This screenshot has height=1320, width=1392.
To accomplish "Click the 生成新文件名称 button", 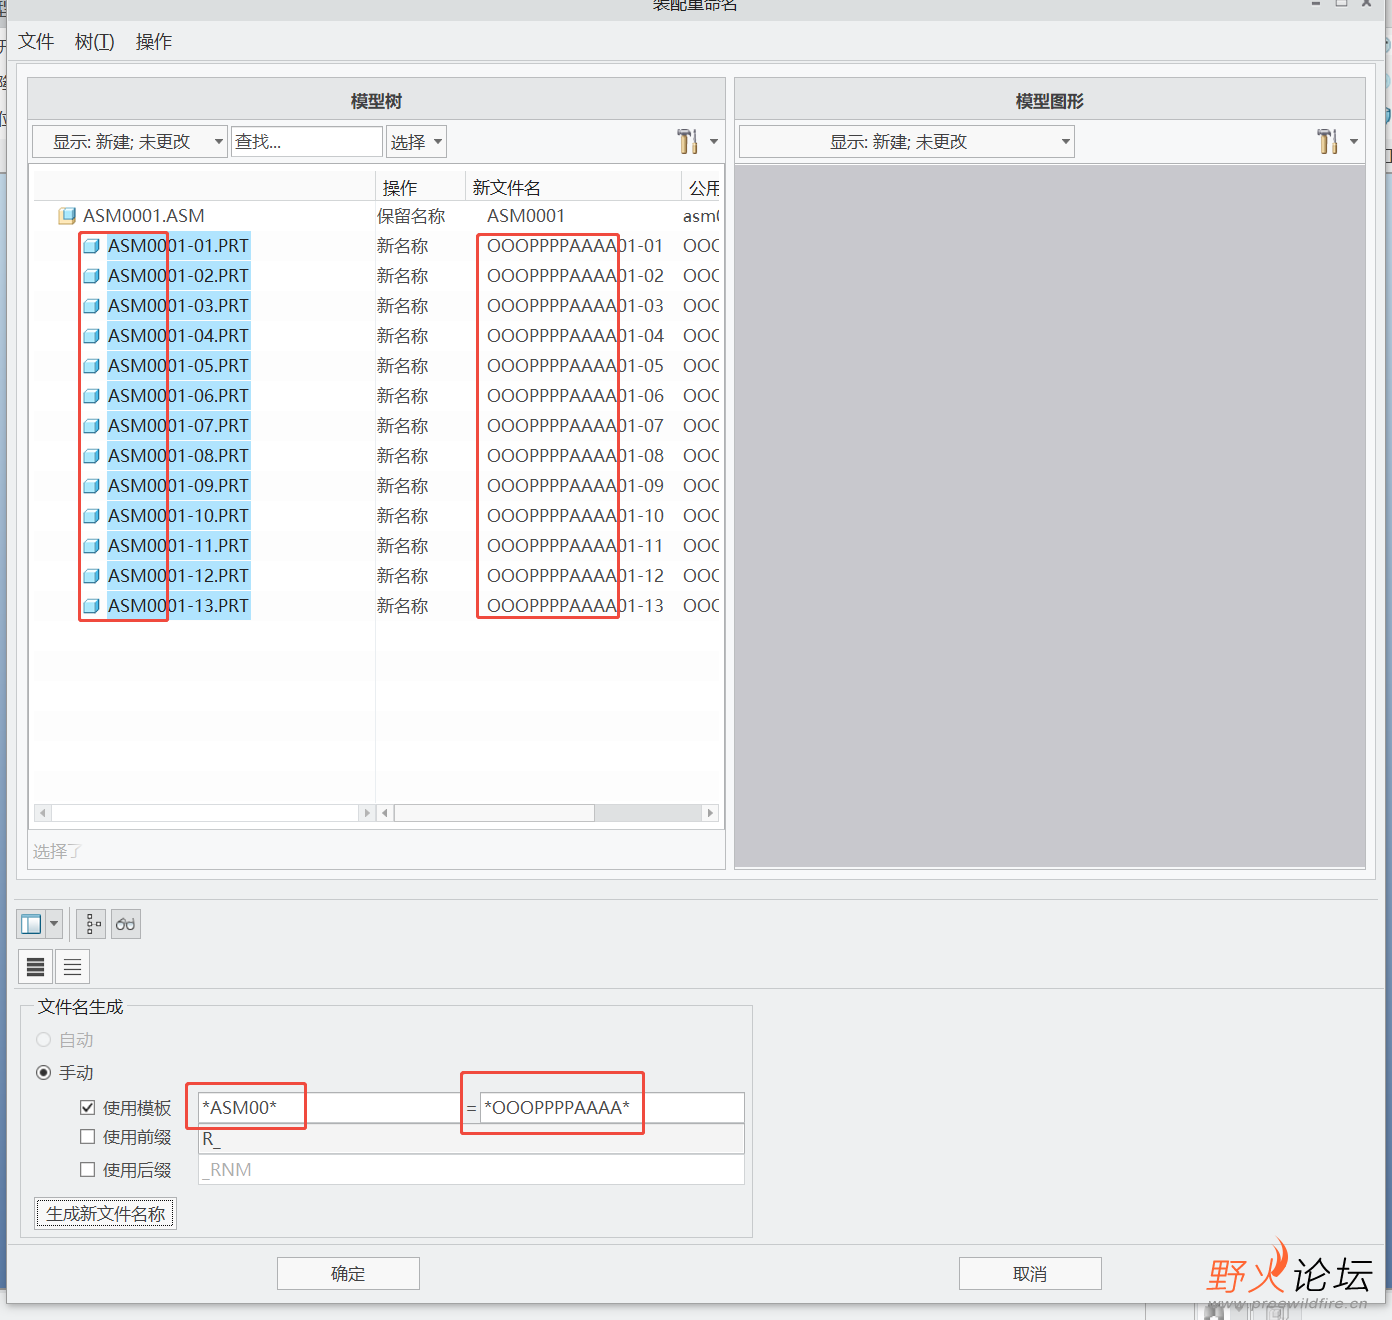I will click(x=106, y=1214).
